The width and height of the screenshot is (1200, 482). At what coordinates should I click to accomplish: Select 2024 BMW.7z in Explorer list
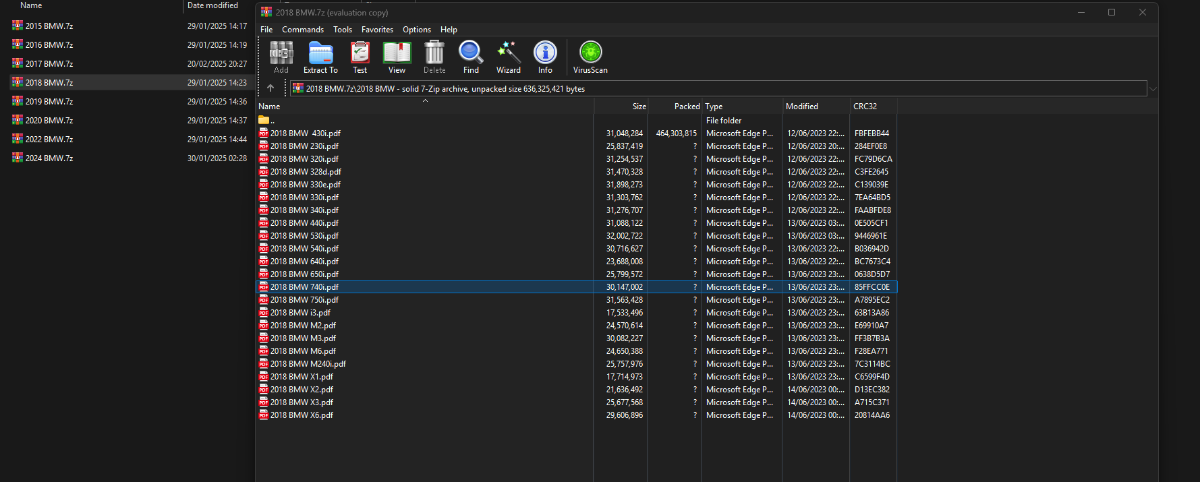[x=48, y=158]
